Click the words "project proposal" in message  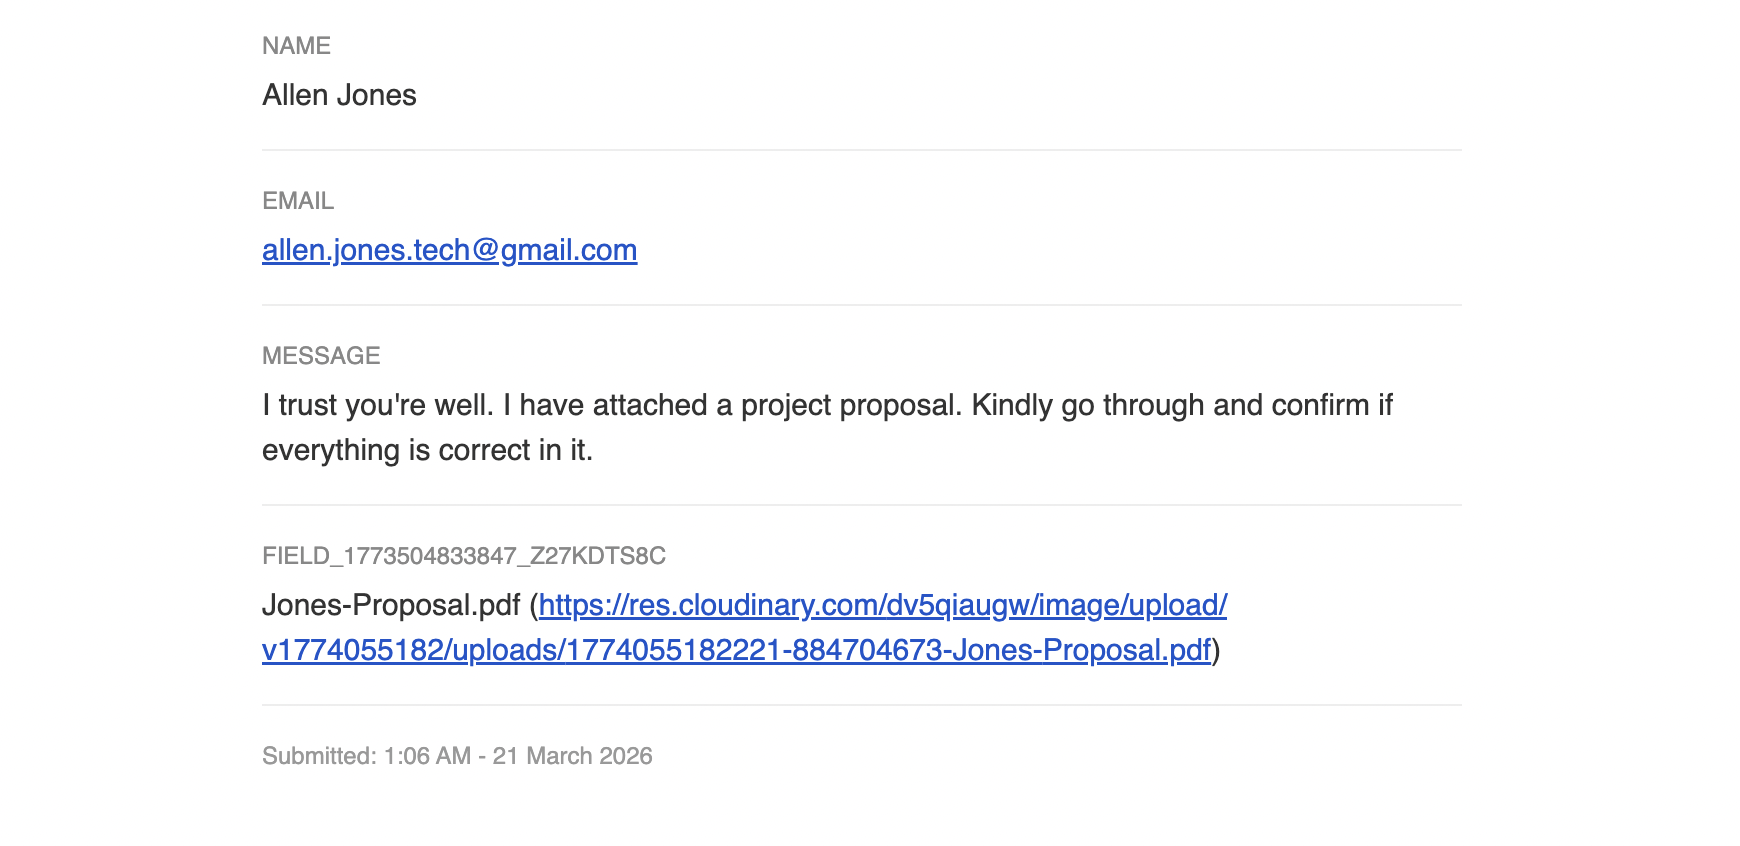(x=850, y=405)
